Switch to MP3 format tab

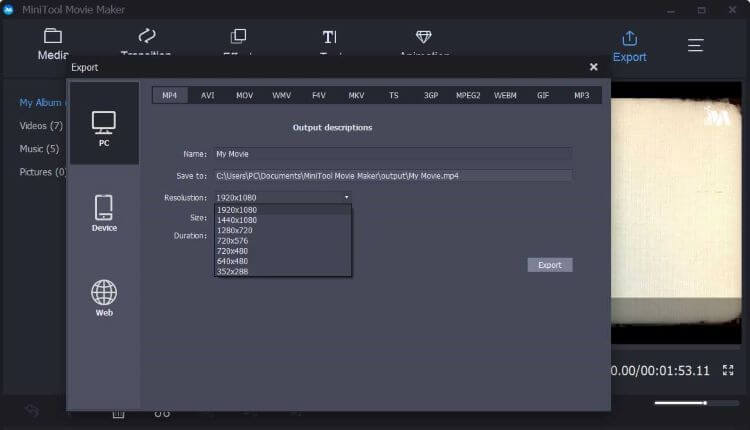(x=582, y=95)
